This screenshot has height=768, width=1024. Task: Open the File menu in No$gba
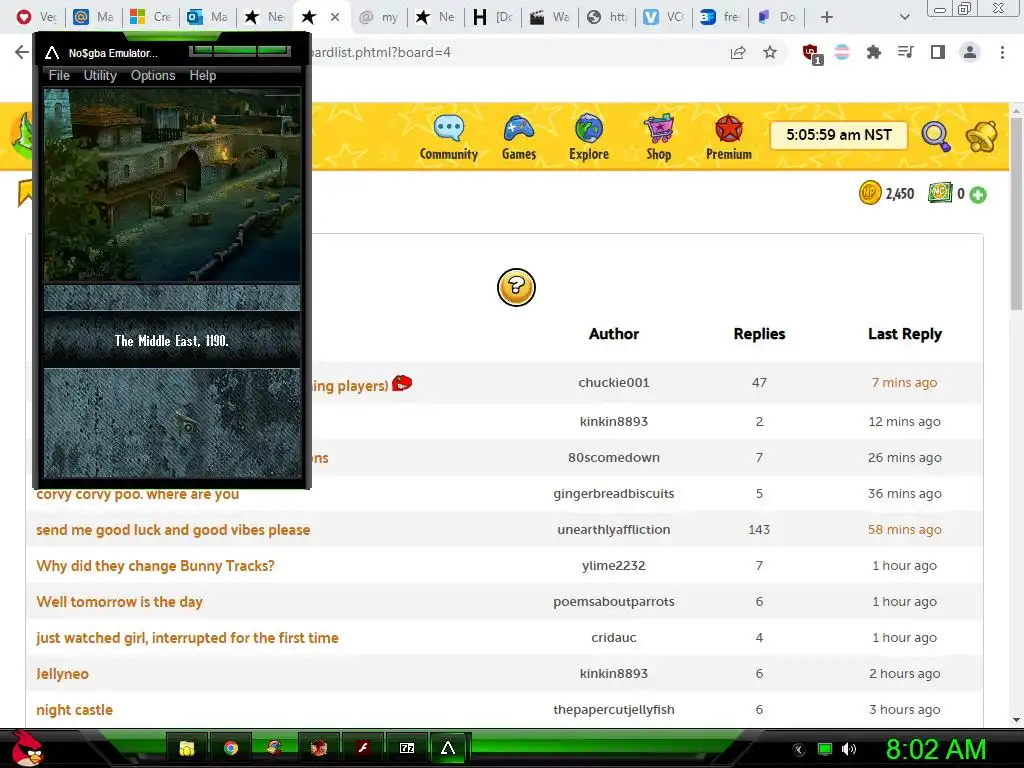tap(59, 75)
